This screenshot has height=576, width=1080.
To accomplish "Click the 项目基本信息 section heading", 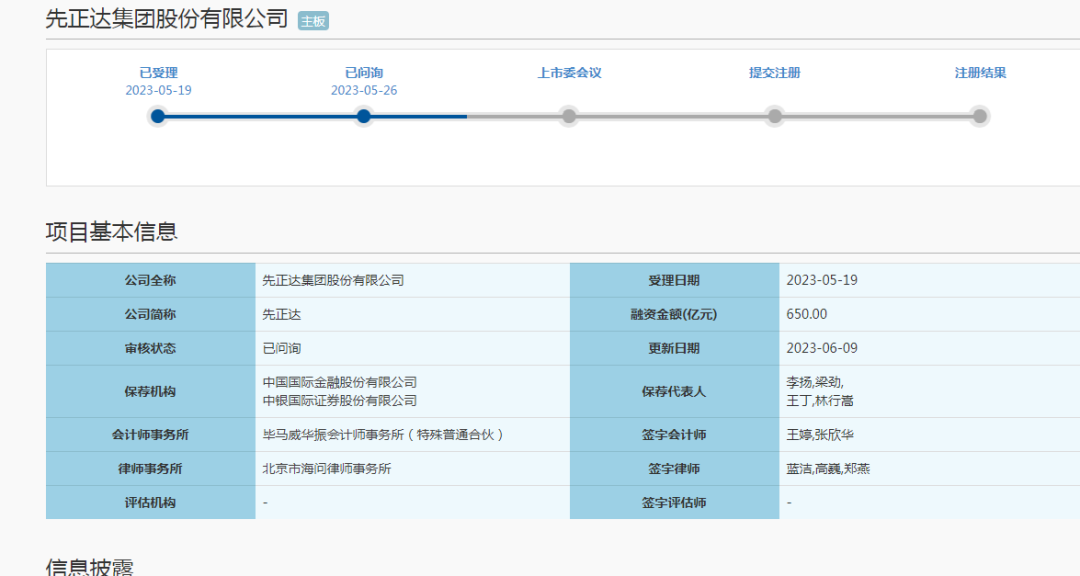I will pos(112,232).
